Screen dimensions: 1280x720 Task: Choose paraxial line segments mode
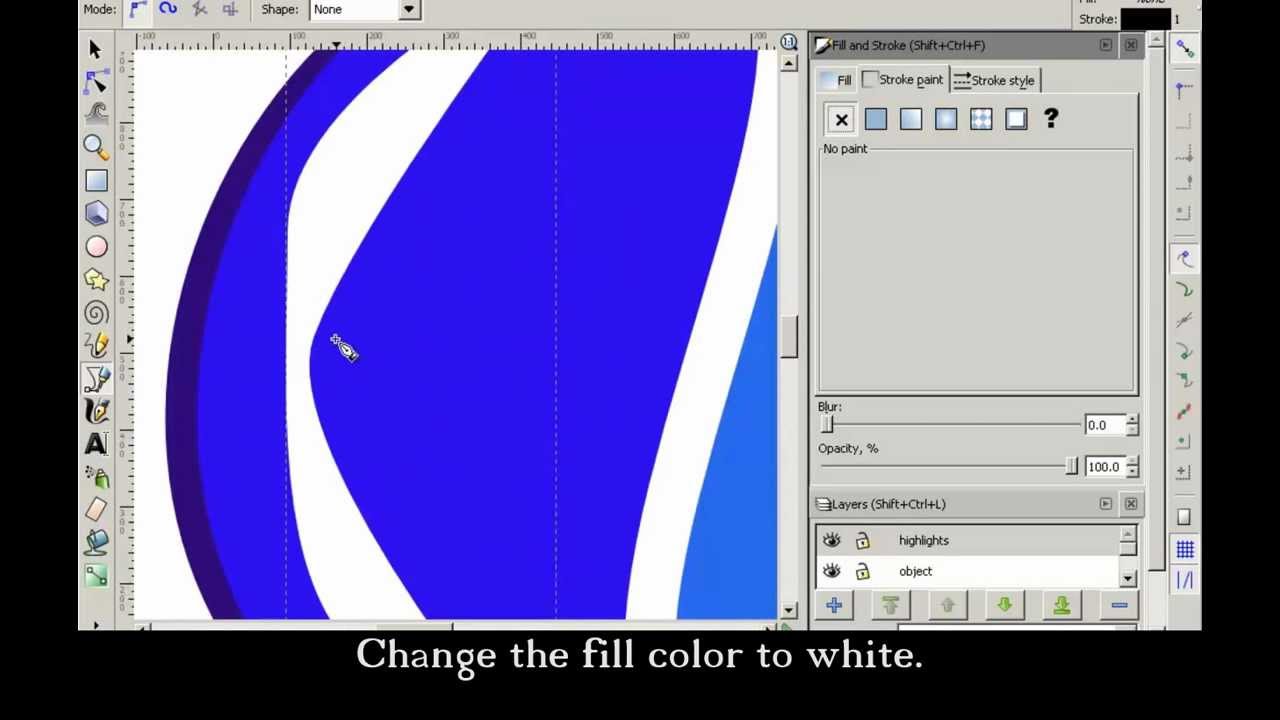coord(229,9)
